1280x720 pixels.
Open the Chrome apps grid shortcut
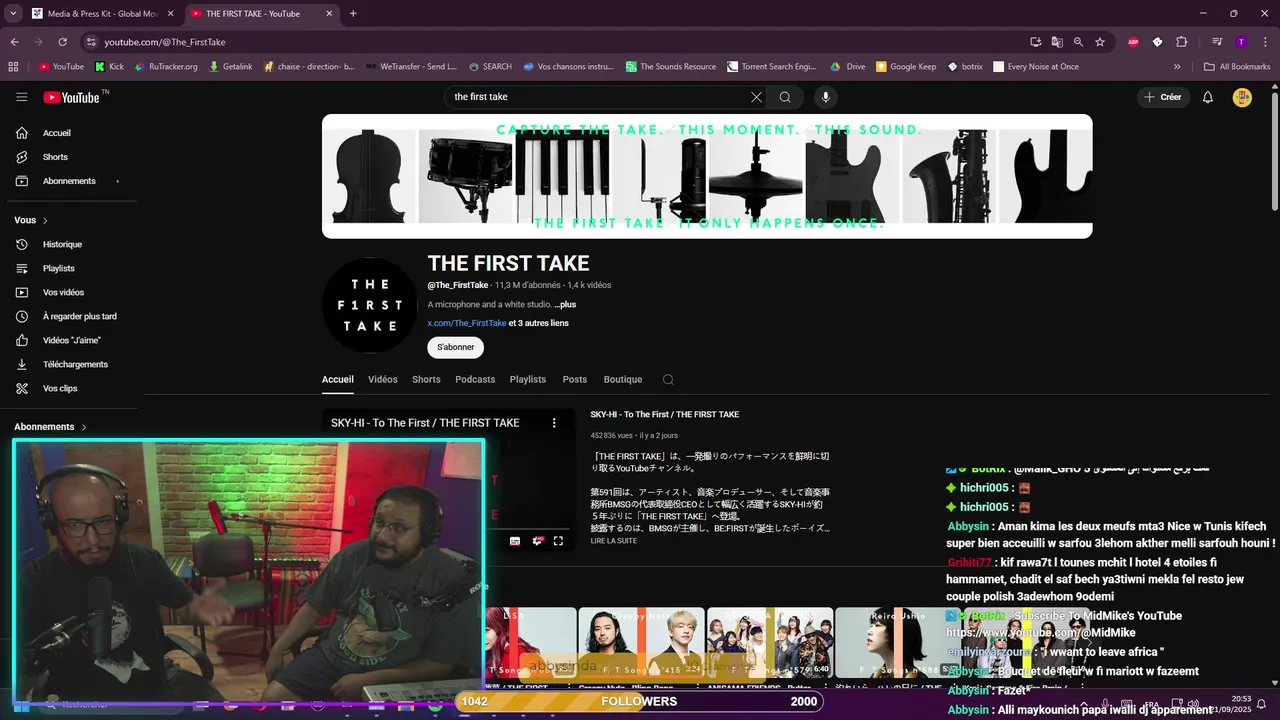coord(13,67)
